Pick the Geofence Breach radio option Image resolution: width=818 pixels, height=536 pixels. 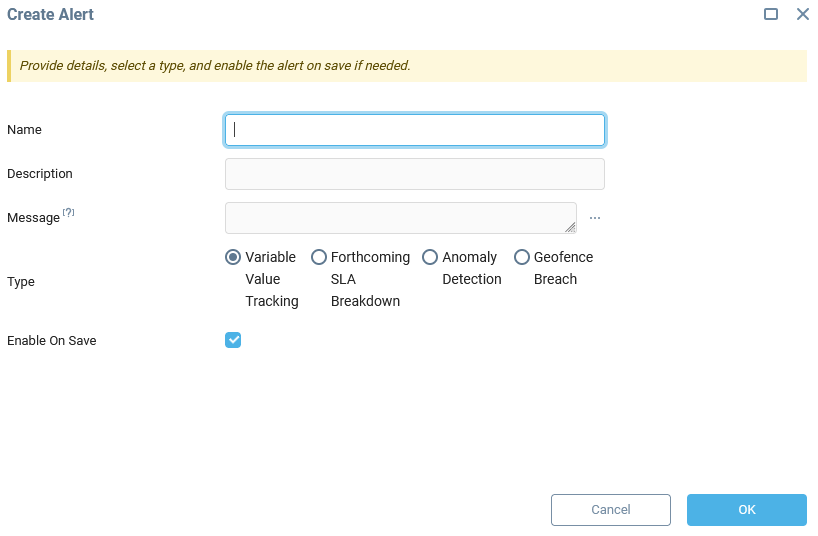(x=522, y=257)
